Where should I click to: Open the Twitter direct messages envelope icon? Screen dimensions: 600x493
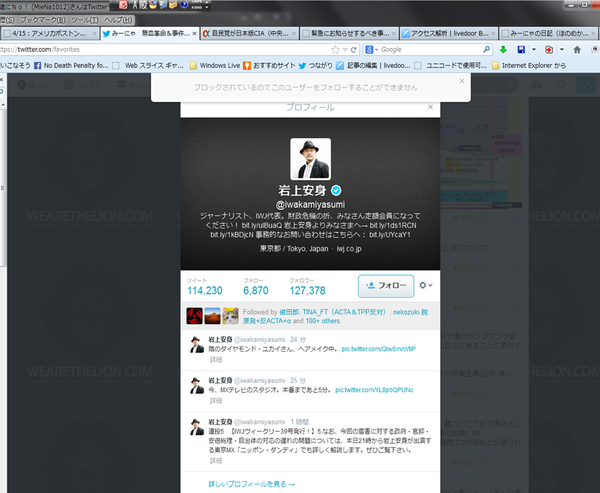click(x=536, y=85)
